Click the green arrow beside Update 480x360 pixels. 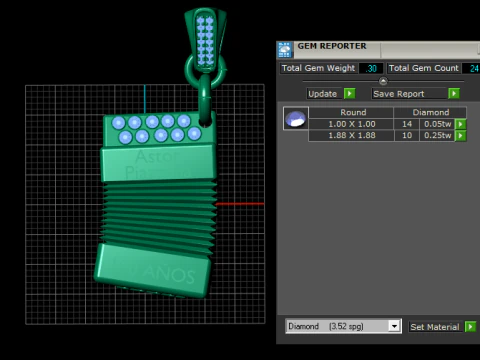[349, 94]
